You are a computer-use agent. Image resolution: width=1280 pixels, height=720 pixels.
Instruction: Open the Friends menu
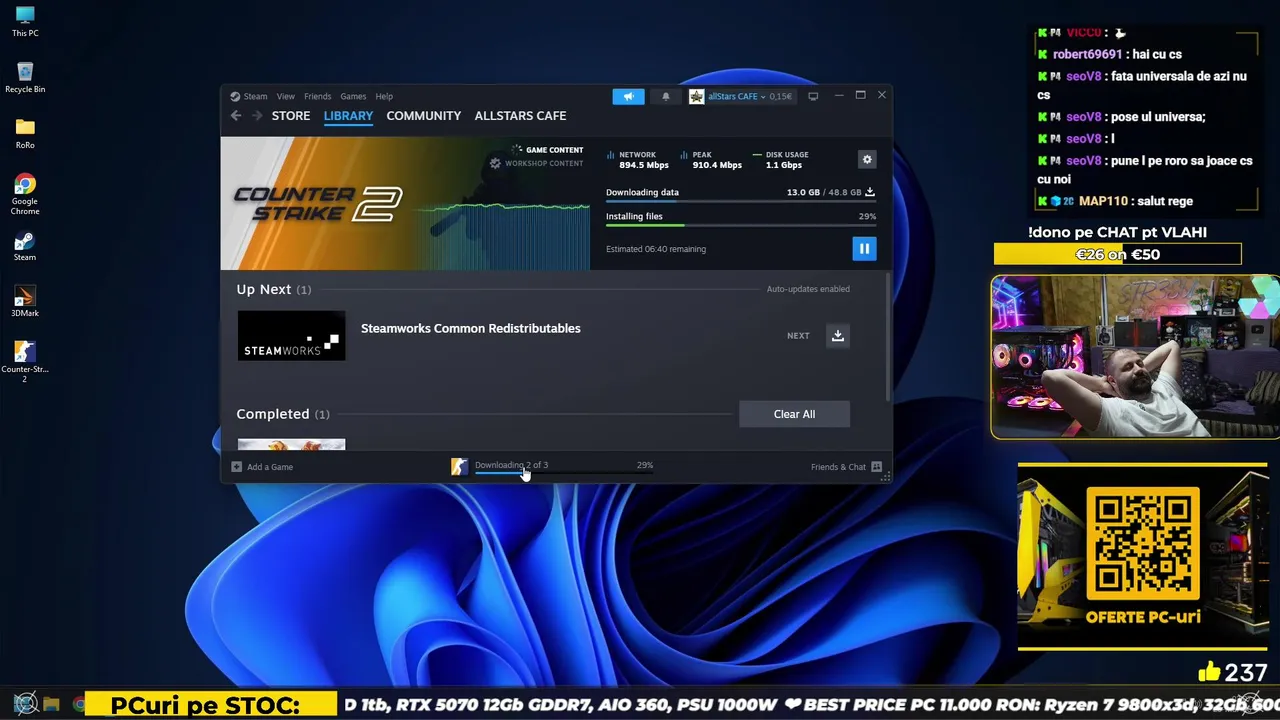[317, 96]
